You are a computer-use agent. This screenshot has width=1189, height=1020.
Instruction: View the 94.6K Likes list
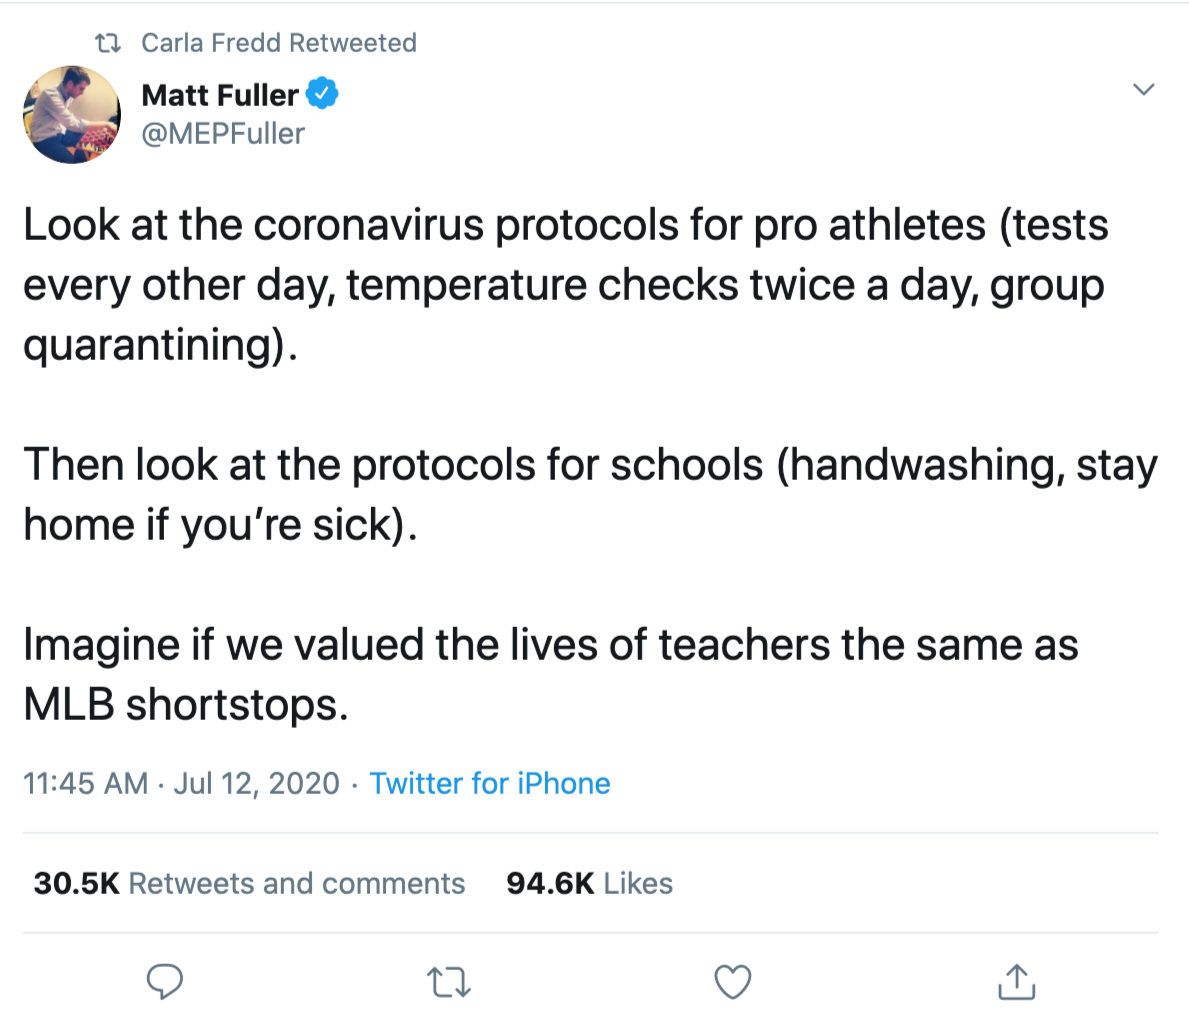tap(589, 883)
